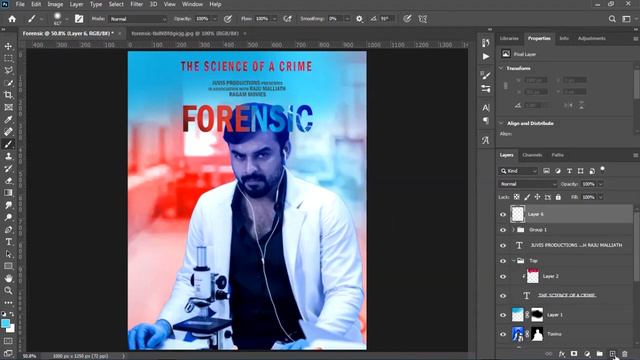640x360 pixels.
Task: Collapse the Transform section
Action: 501,68
